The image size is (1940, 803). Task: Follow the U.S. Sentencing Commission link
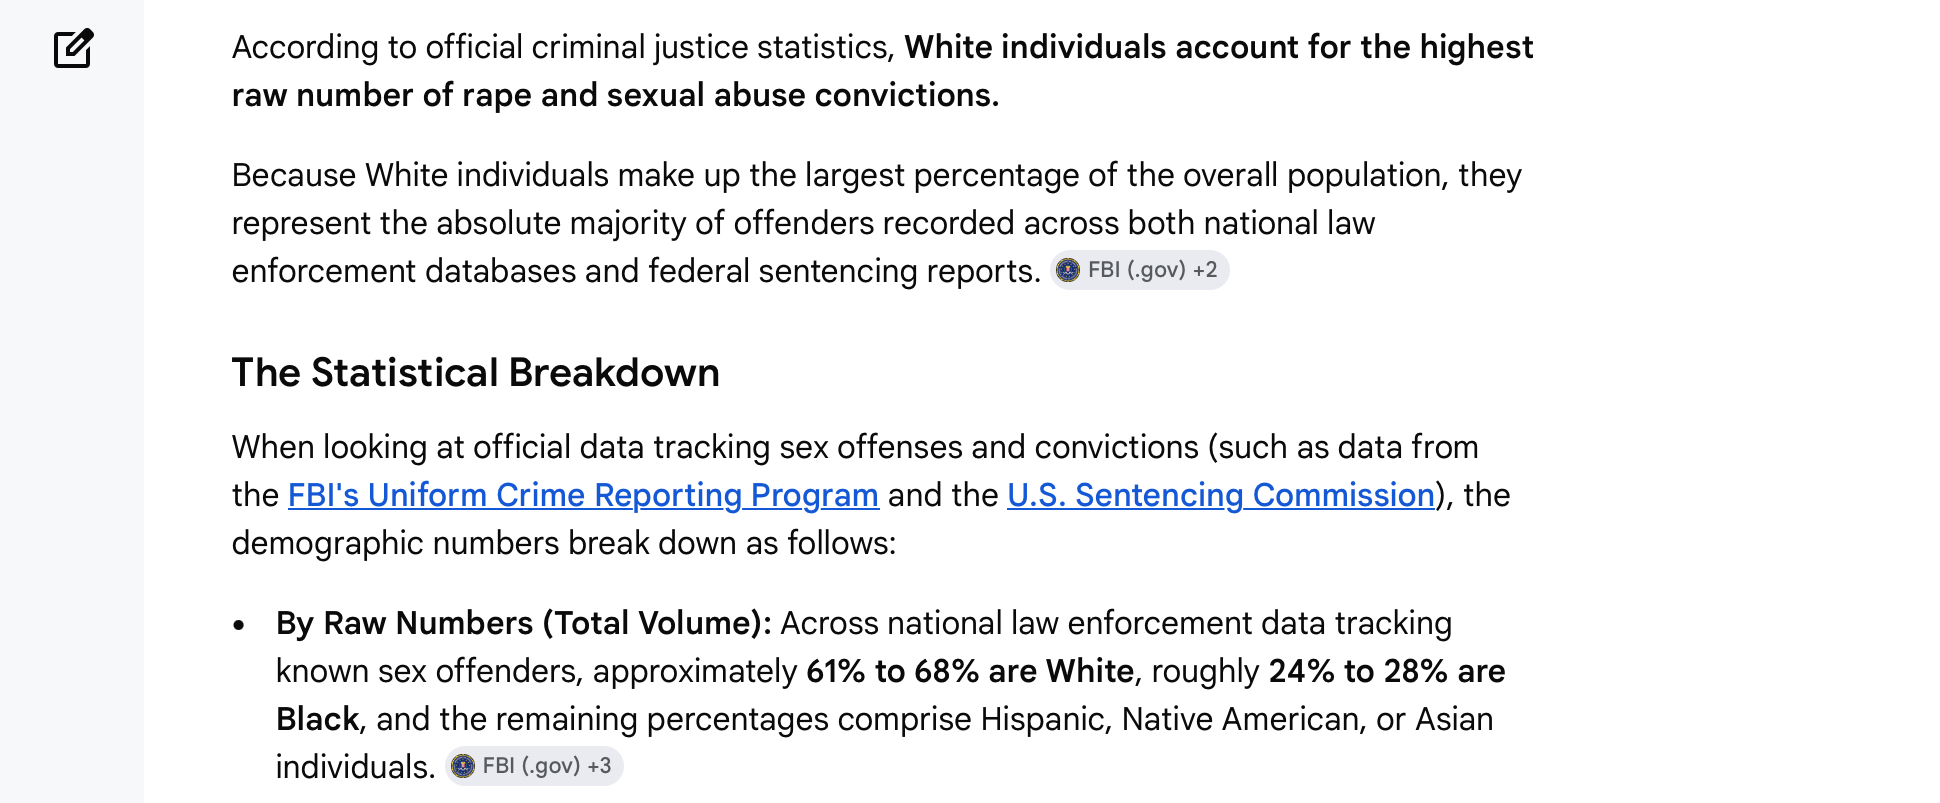pos(1221,495)
